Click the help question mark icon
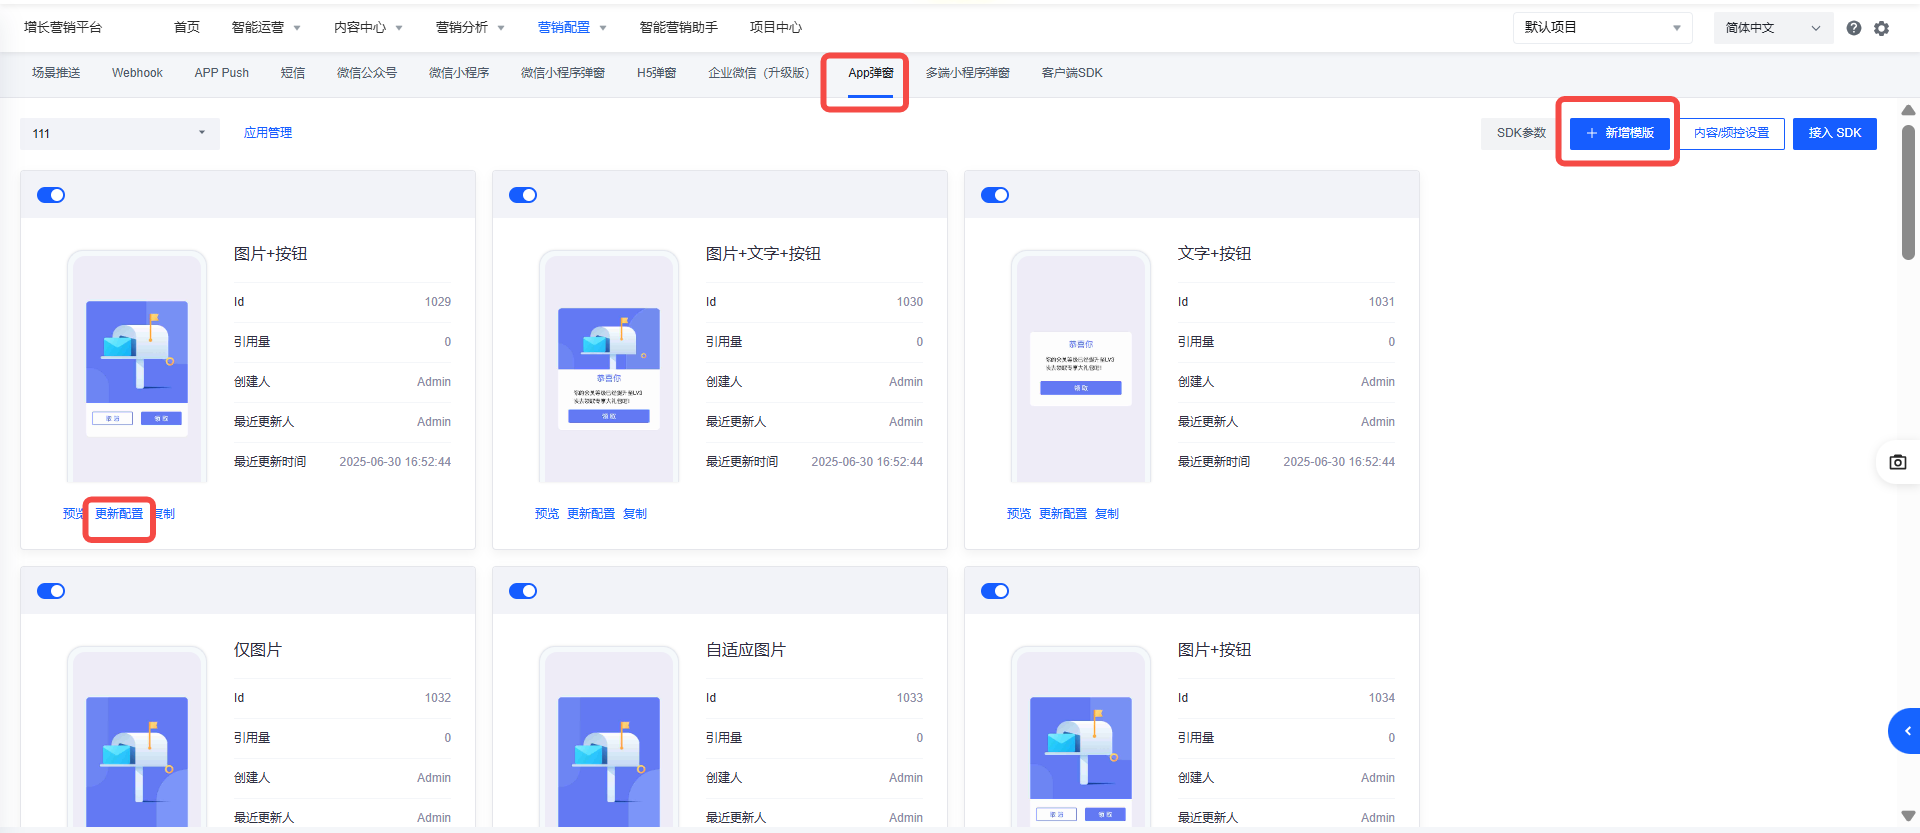 tap(1853, 28)
